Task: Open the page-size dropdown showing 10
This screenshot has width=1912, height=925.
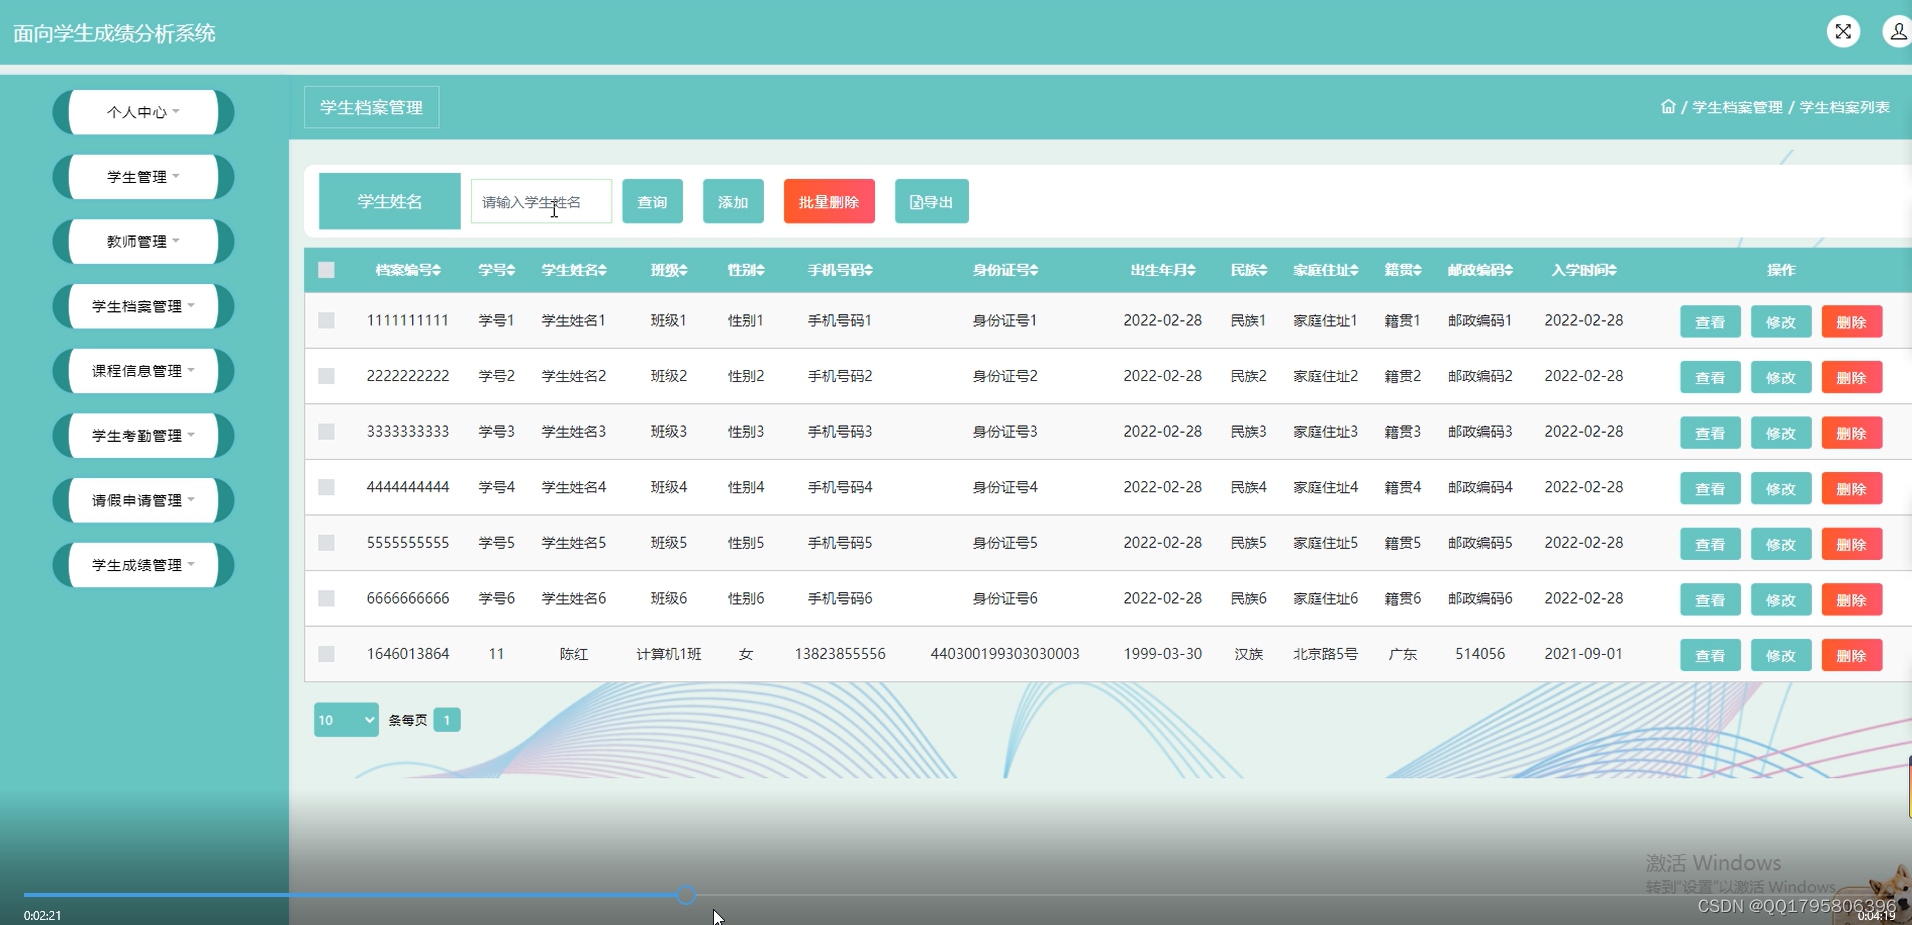Action: tap(345, 719)
